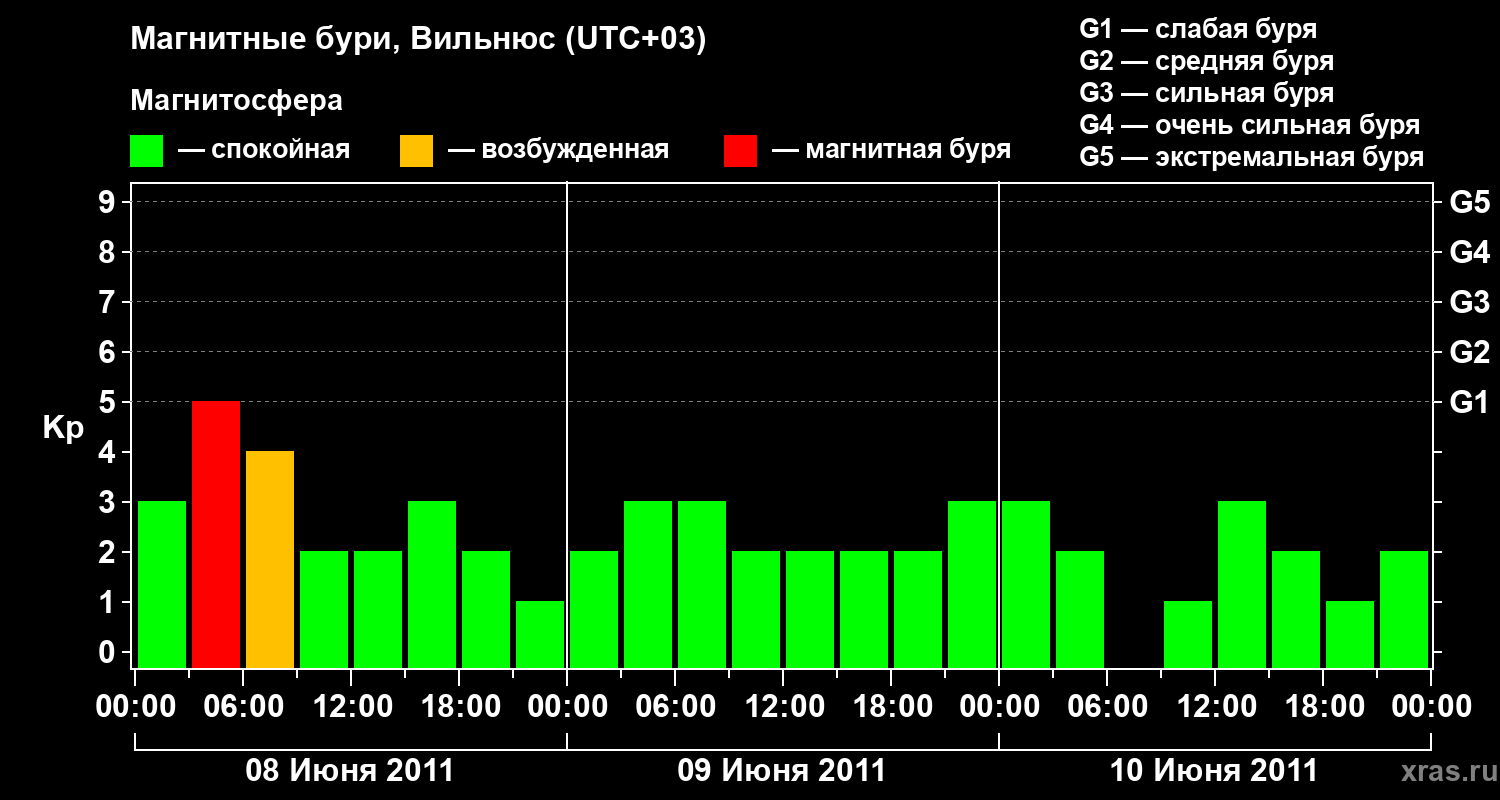Click the date label 10 Июня 2011
This screenshot has height=800, width=1500.
tap(1214, 771)
